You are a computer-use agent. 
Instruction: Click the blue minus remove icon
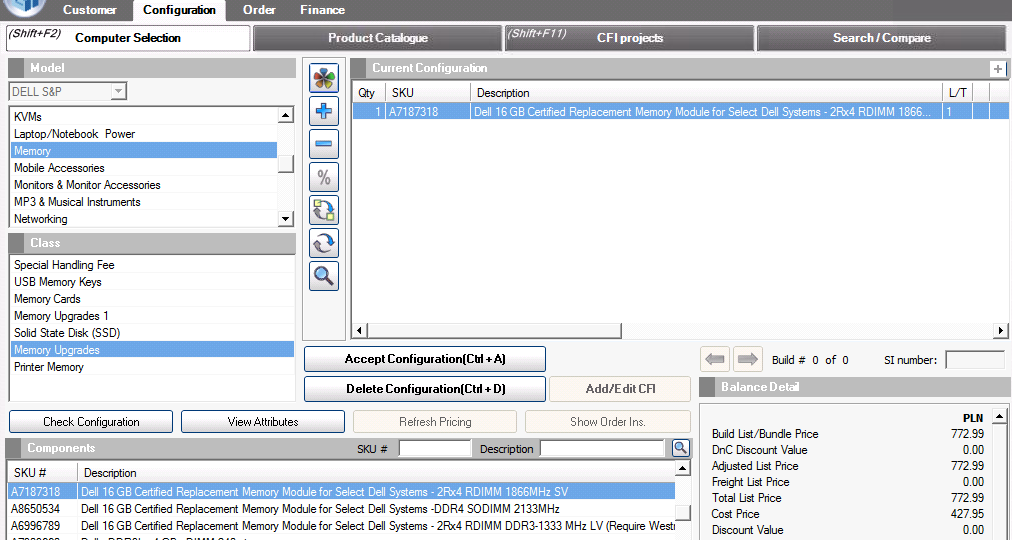point(324,145)
